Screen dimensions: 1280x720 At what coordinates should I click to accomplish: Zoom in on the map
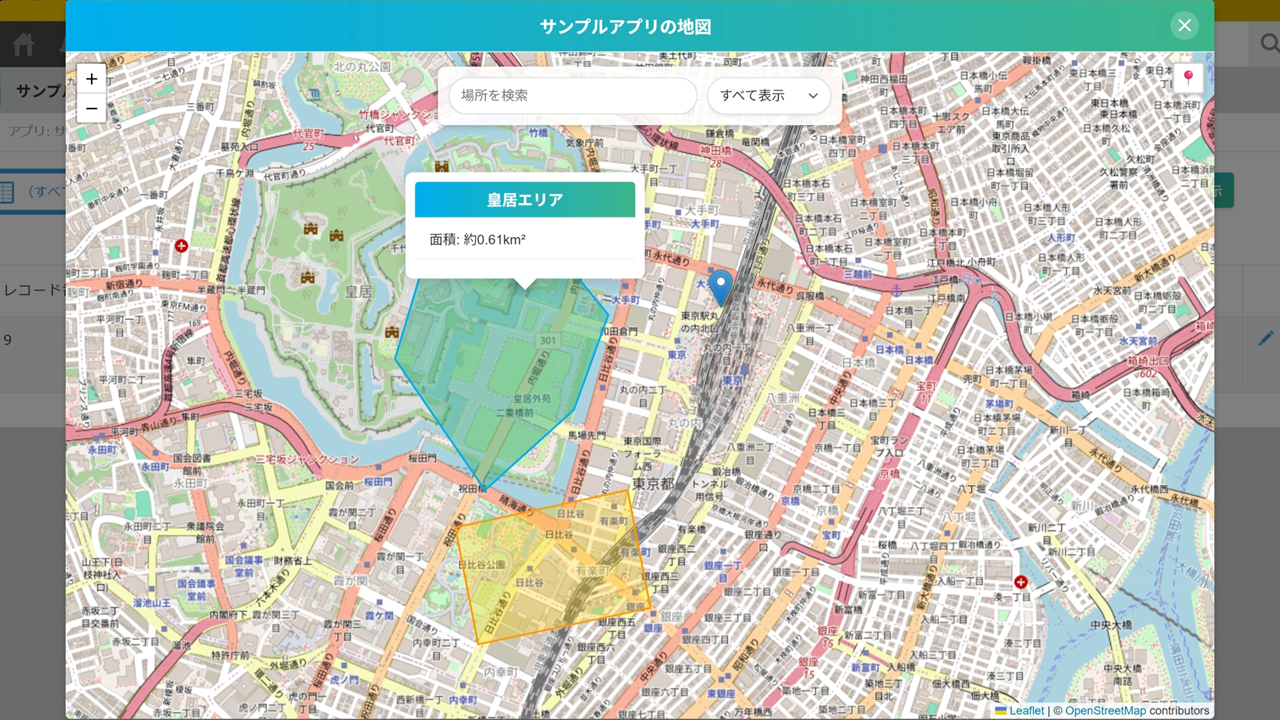(92, 79)
